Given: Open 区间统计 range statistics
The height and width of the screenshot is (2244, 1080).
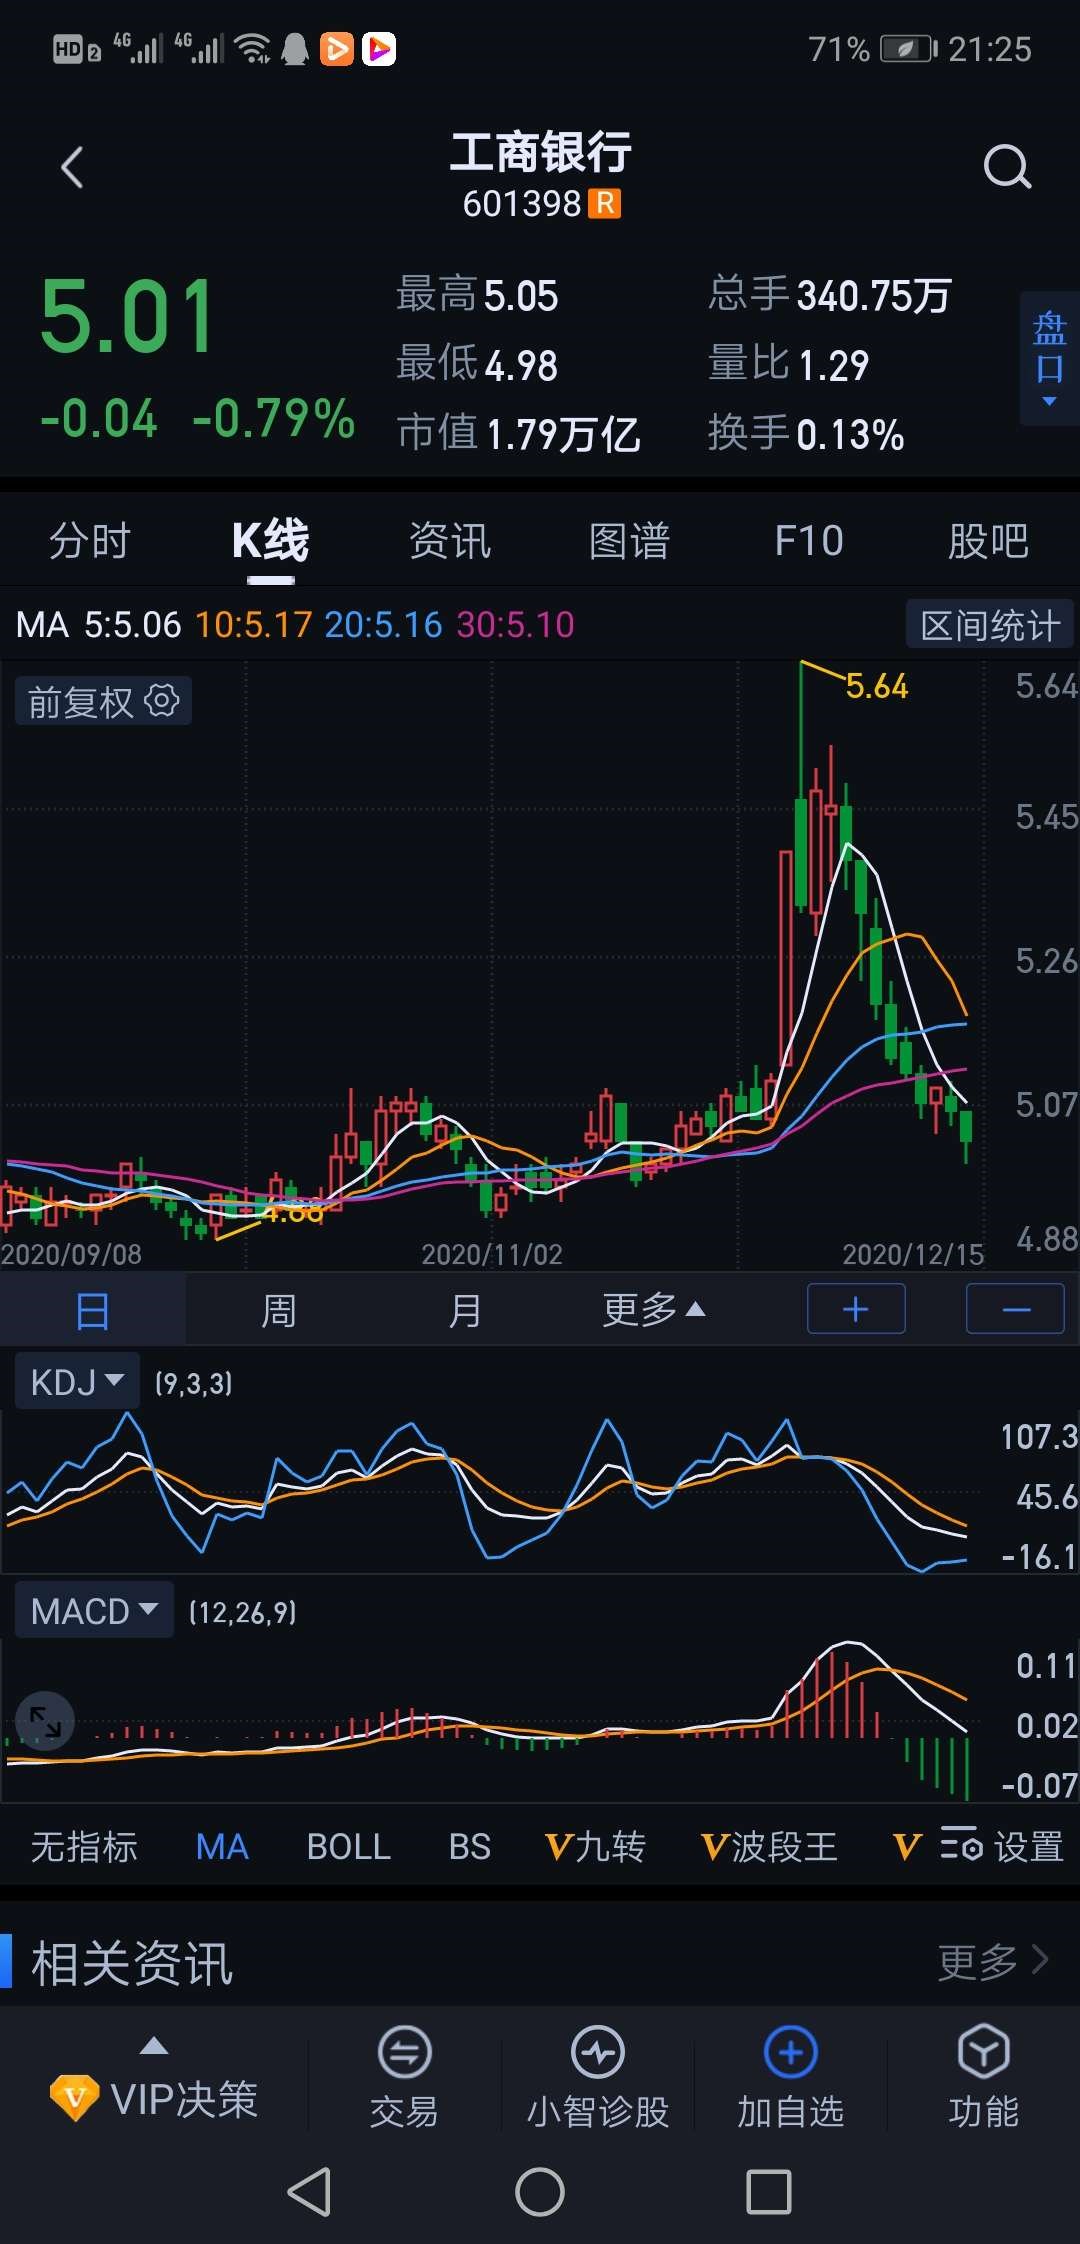Looking at the screenshot, I should (x=990, y=625).
